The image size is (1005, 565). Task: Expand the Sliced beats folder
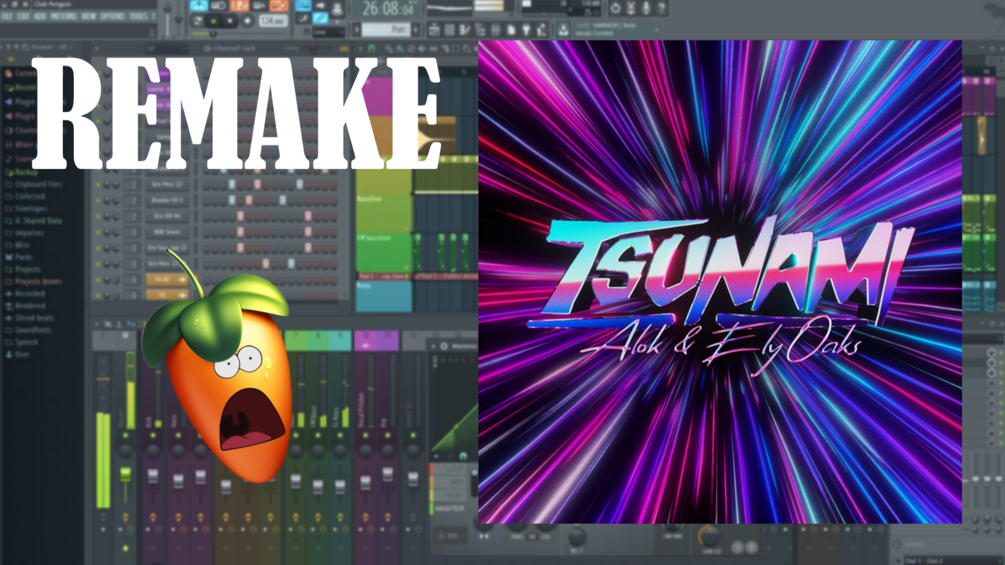pyautogui.click(x=29, y=318)
